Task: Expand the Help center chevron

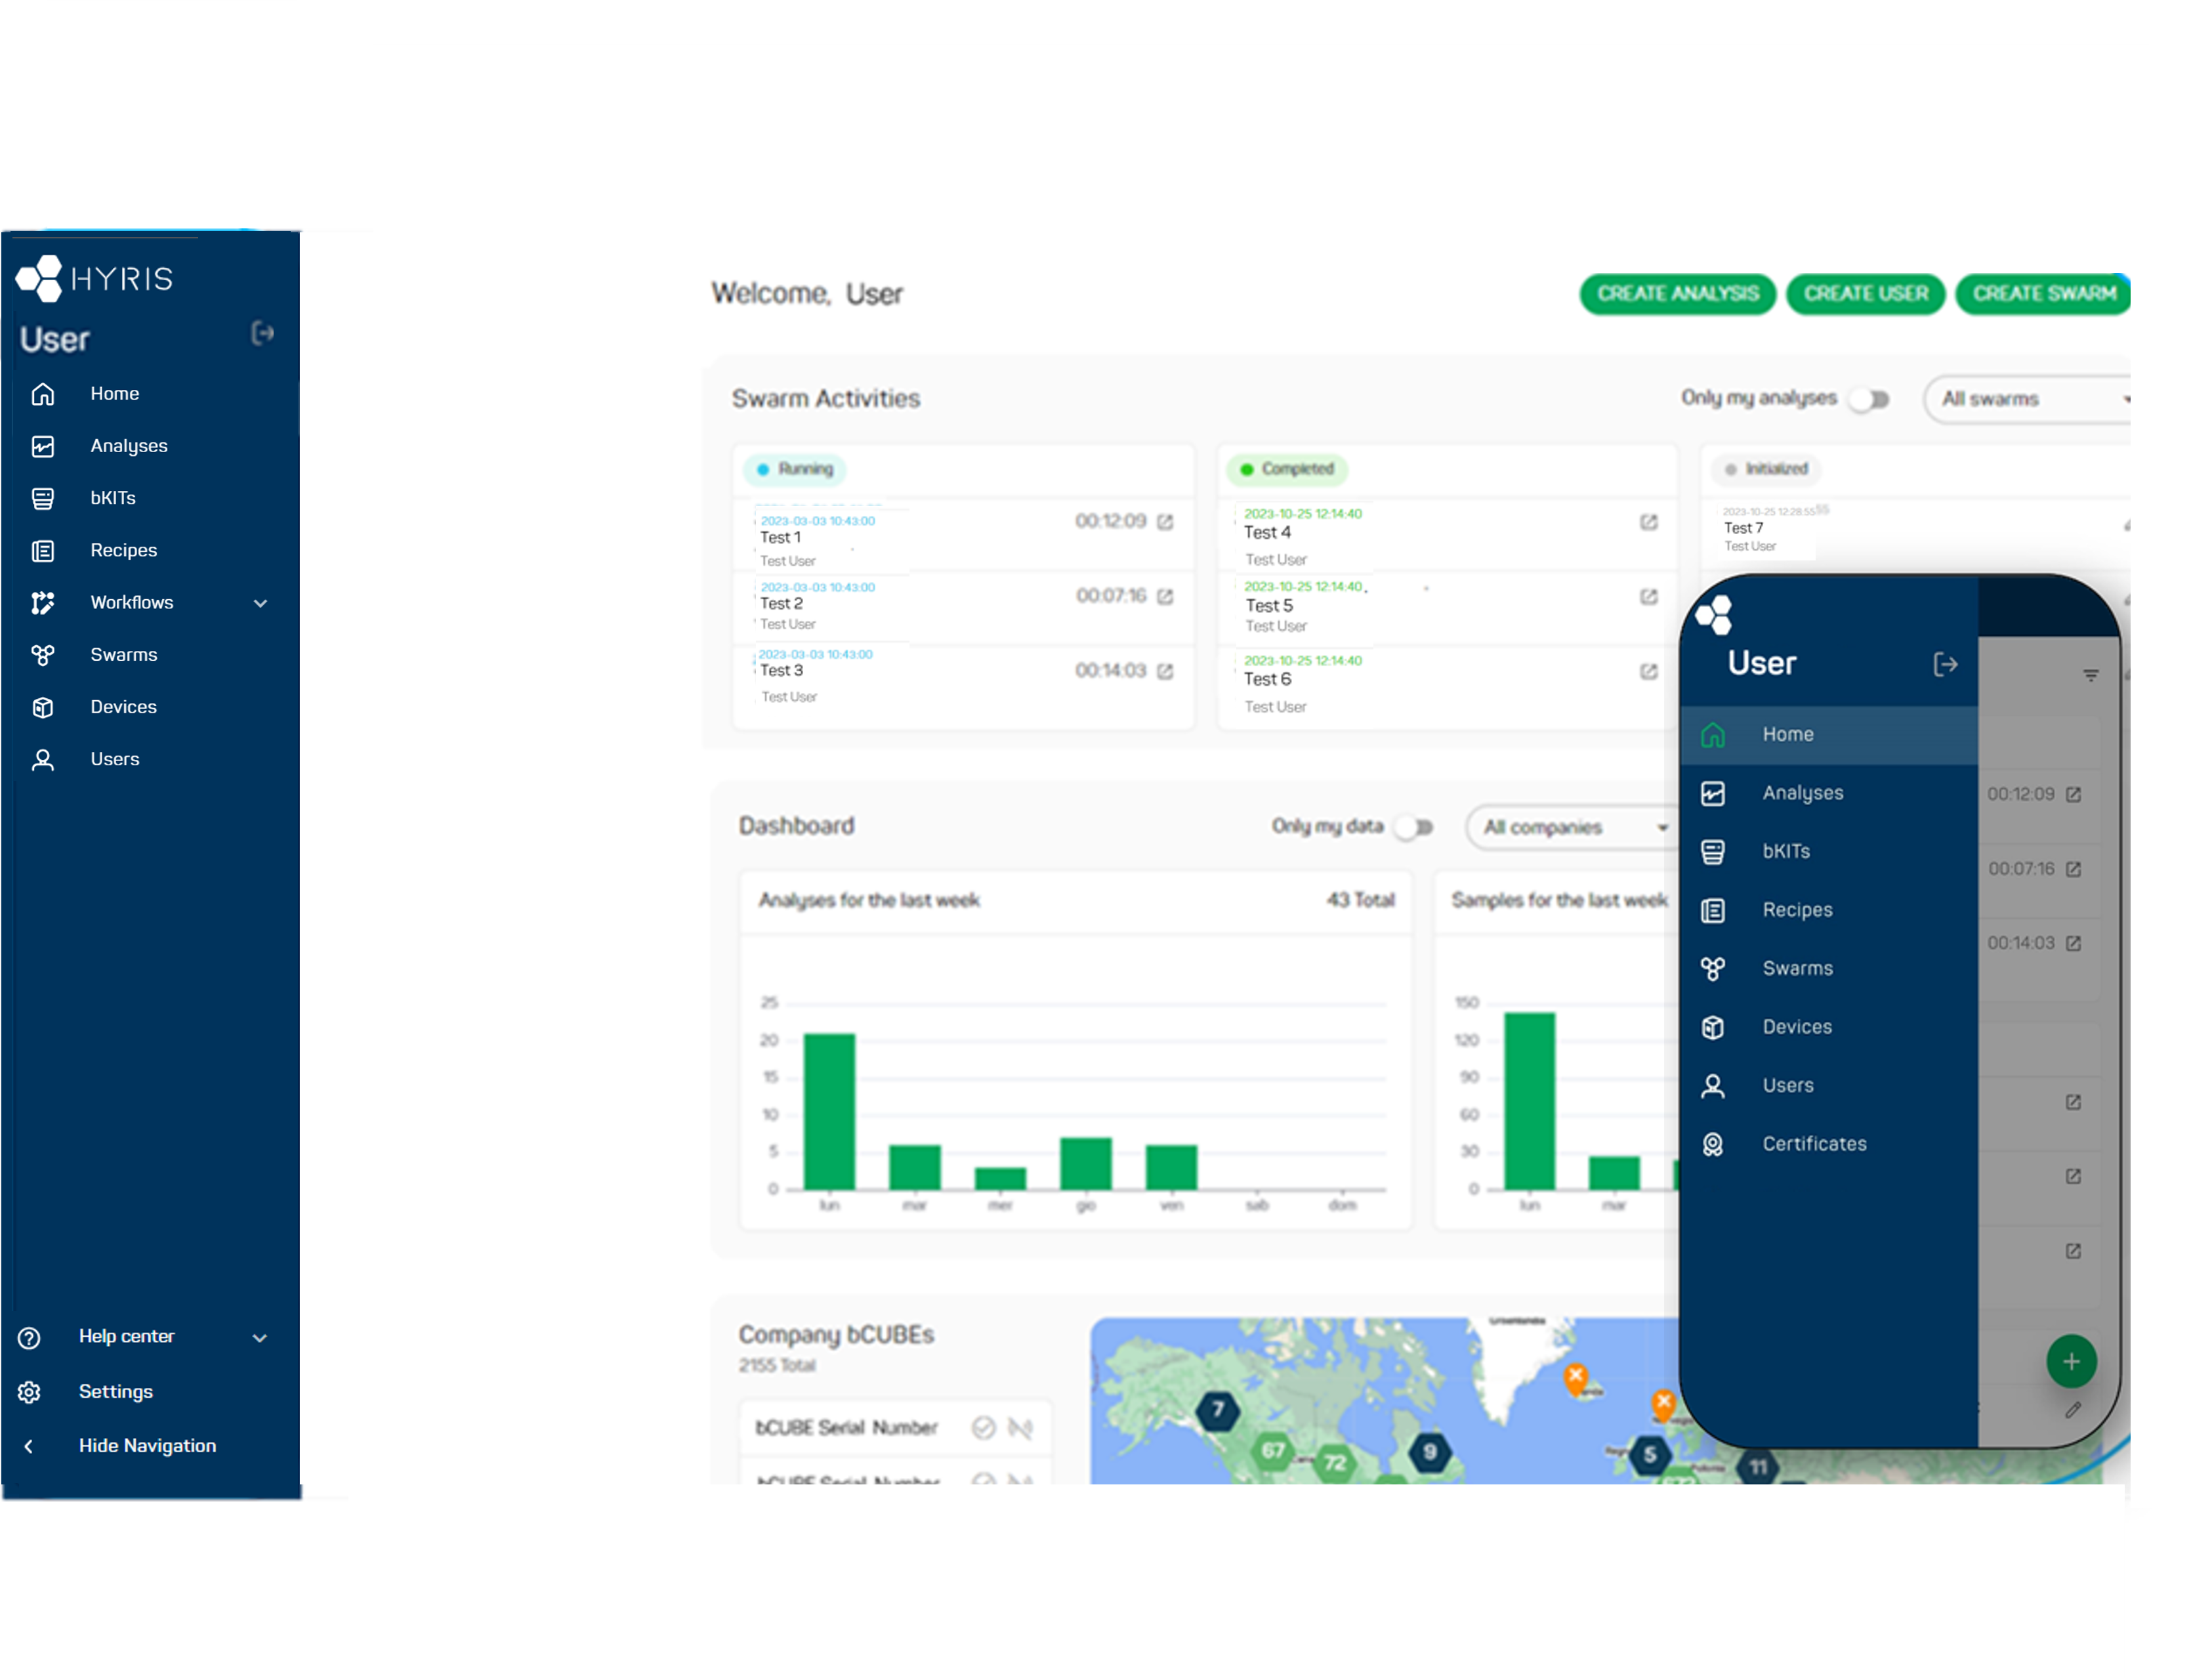Action: (x=260, y=1337)
